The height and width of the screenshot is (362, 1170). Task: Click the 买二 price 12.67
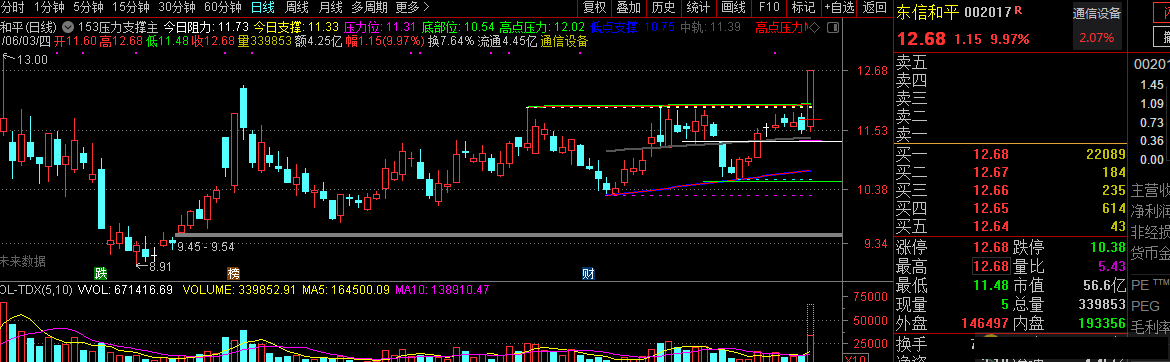[990, 172]
